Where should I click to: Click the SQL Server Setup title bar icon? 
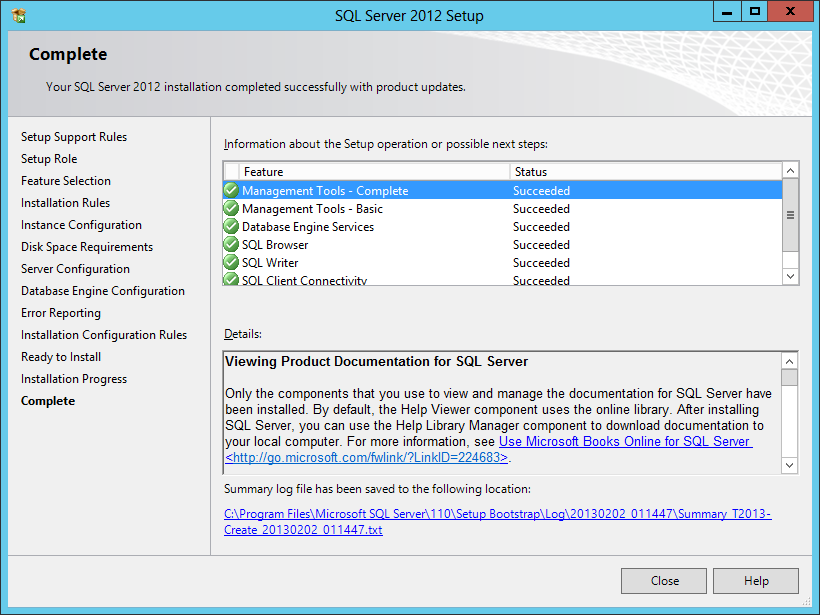tap(19, 16)
